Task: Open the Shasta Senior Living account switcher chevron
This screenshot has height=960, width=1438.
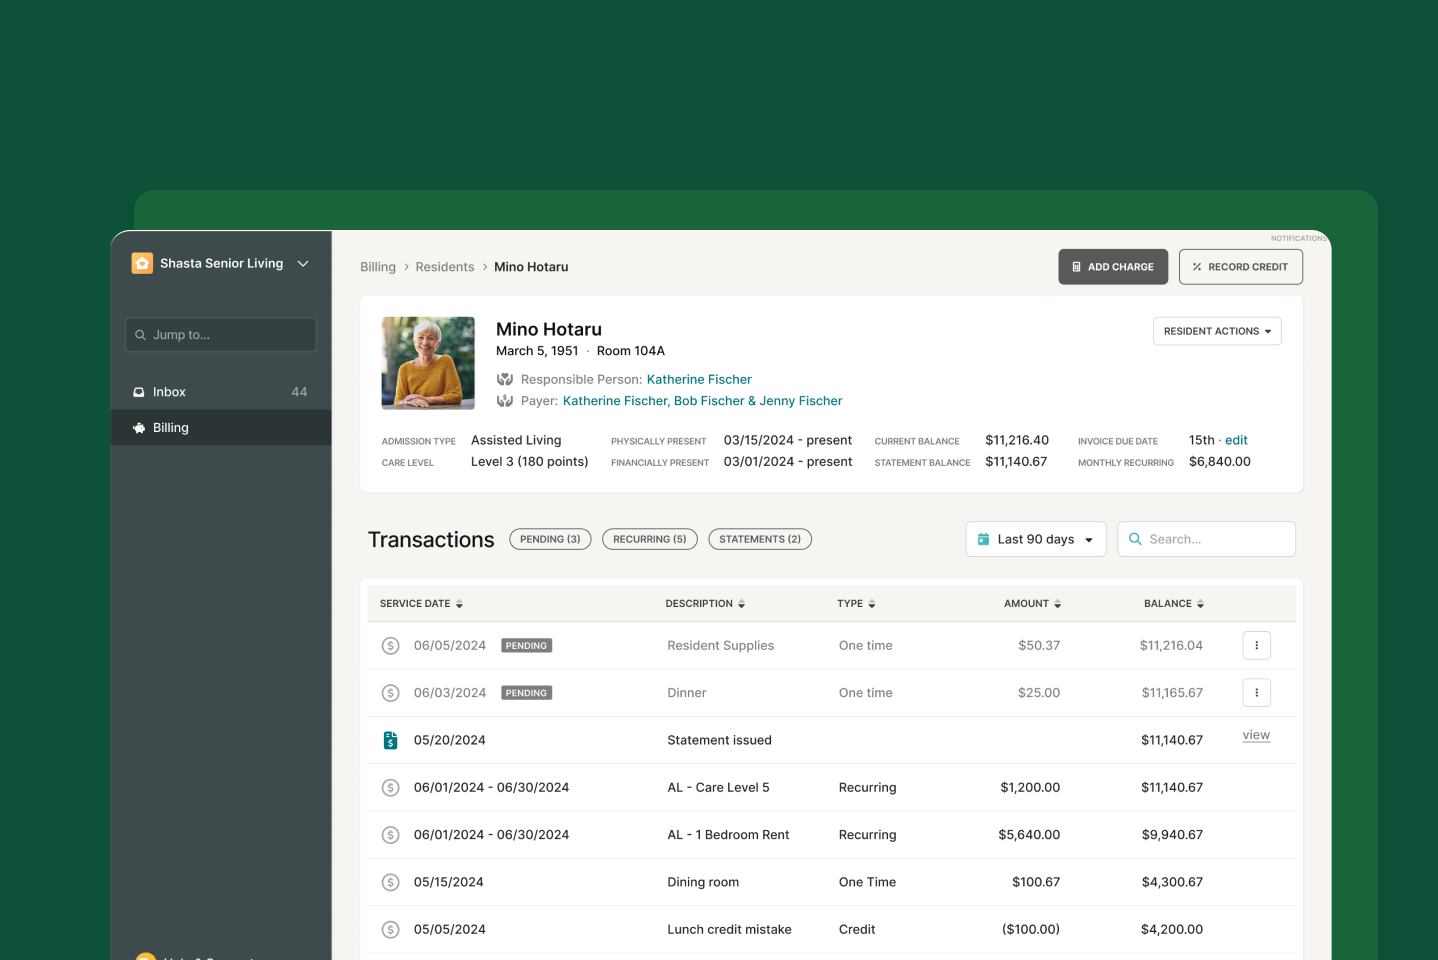Action: (302, 263)
